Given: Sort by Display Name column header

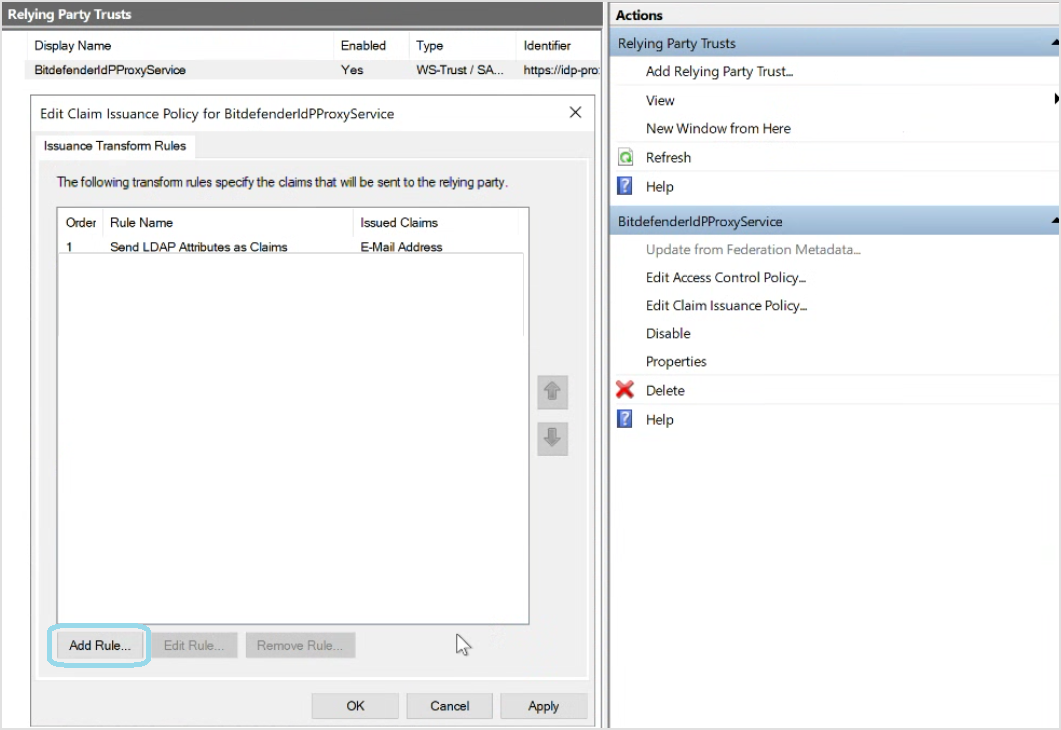Looking at the screenshot, I should tap(179, 45).
